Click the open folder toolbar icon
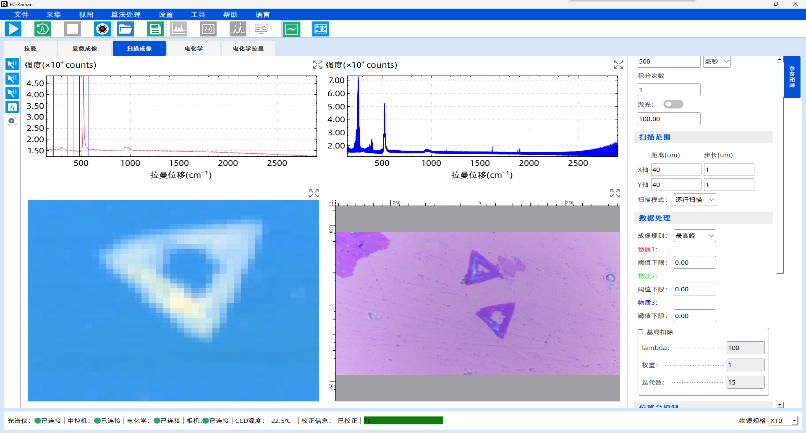806x433 pixels. point(126,29)
